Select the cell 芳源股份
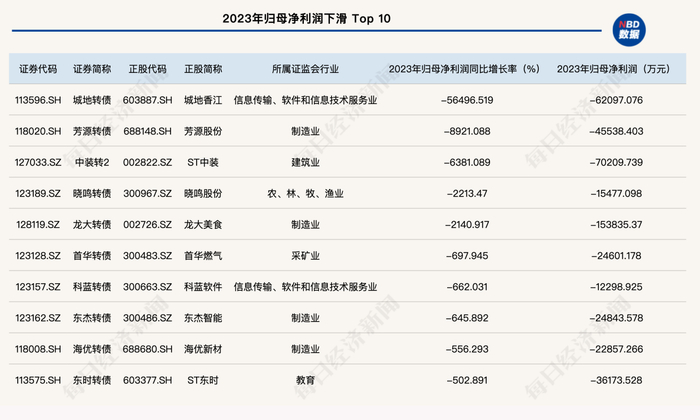Viewport: 700px width, 420px height. (x=203, y=131)
